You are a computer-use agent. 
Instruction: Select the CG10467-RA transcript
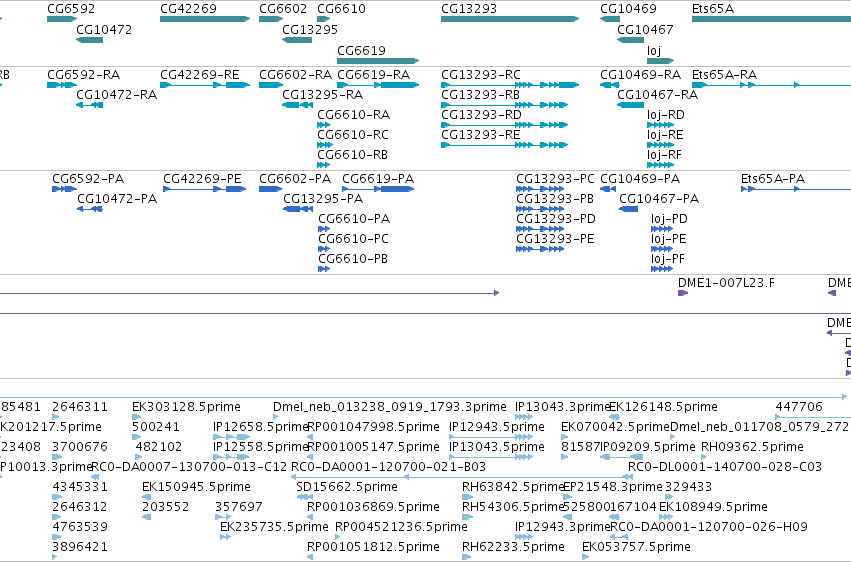[631, 105]
